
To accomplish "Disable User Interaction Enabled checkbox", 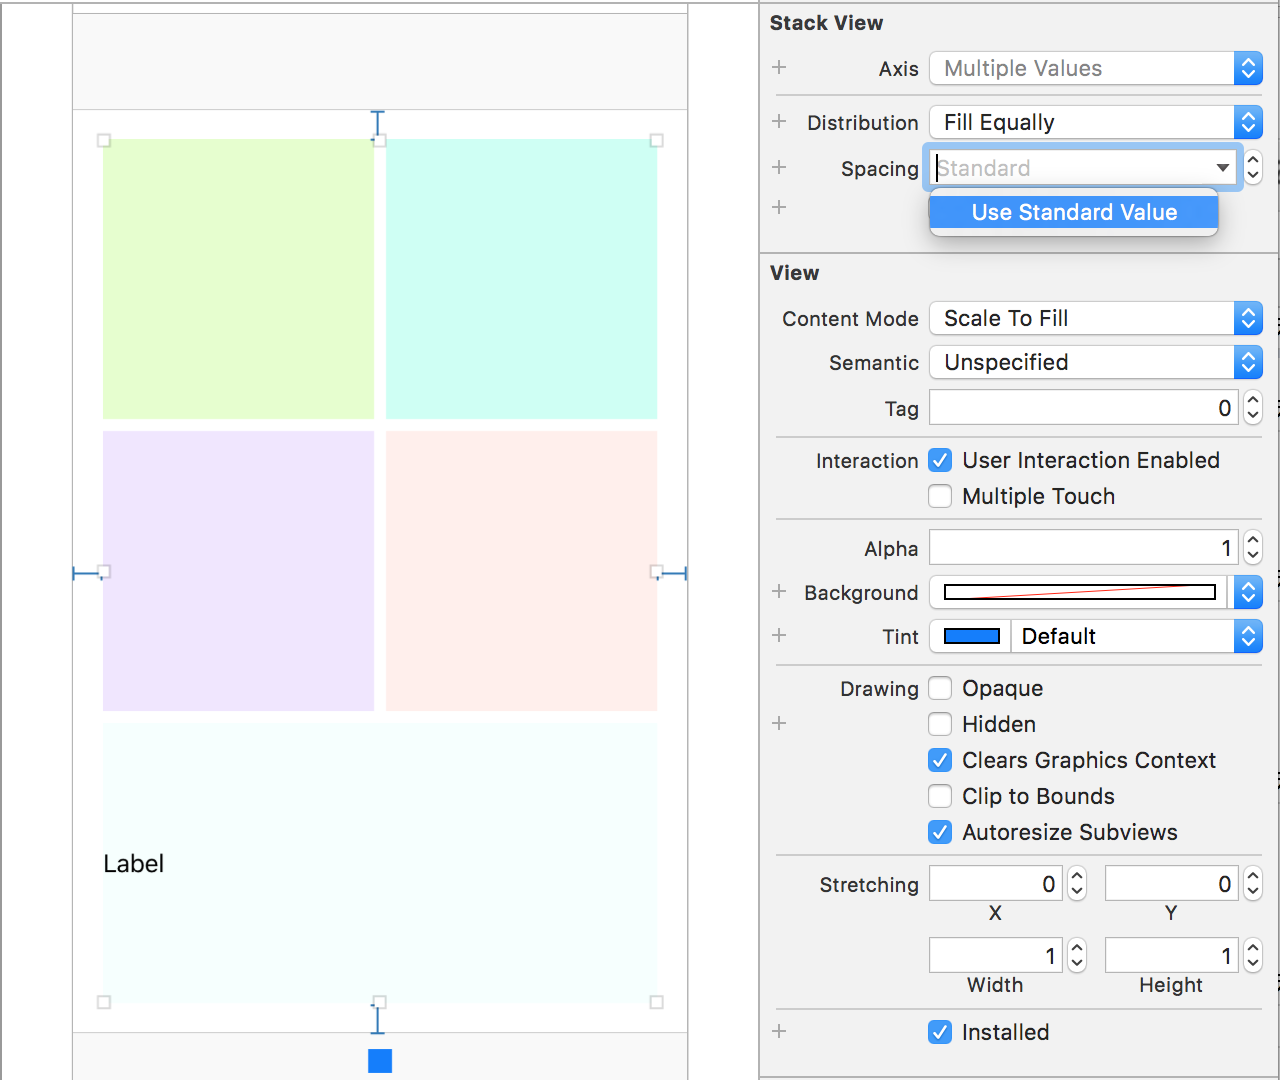I will [940, 460].
